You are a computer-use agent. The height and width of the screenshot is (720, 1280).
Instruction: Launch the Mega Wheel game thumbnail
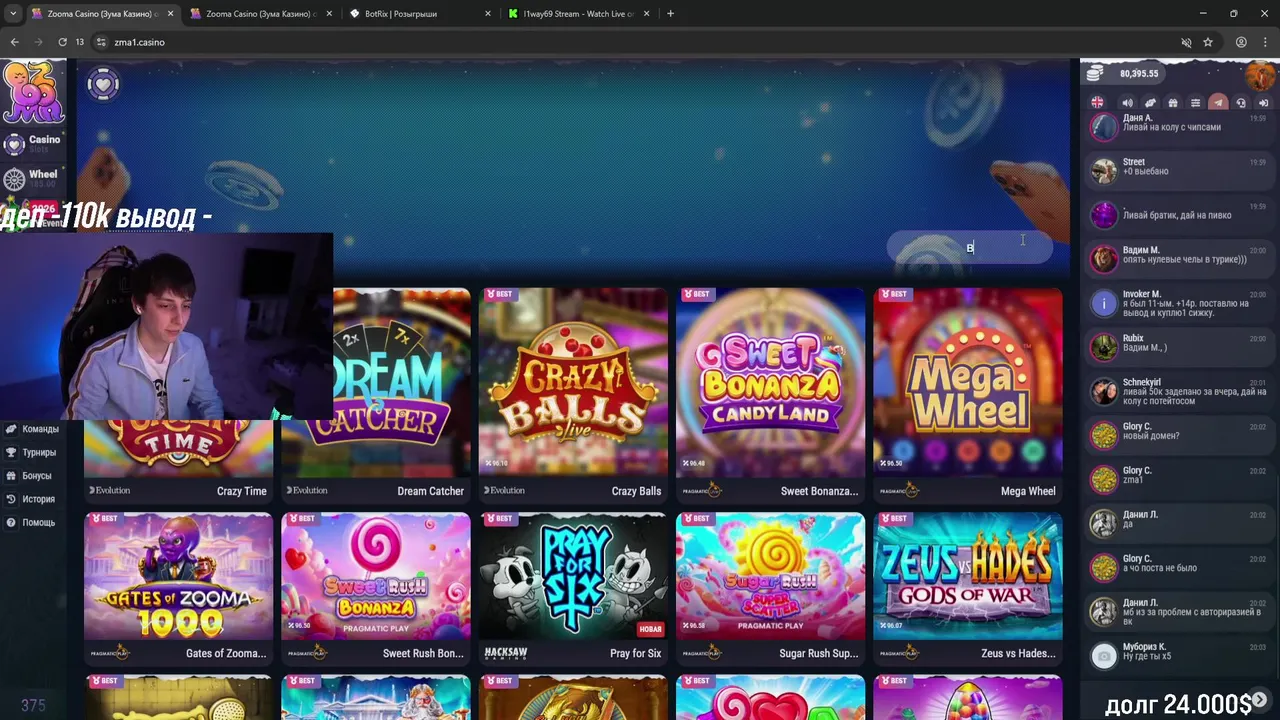tap(968, 383)
